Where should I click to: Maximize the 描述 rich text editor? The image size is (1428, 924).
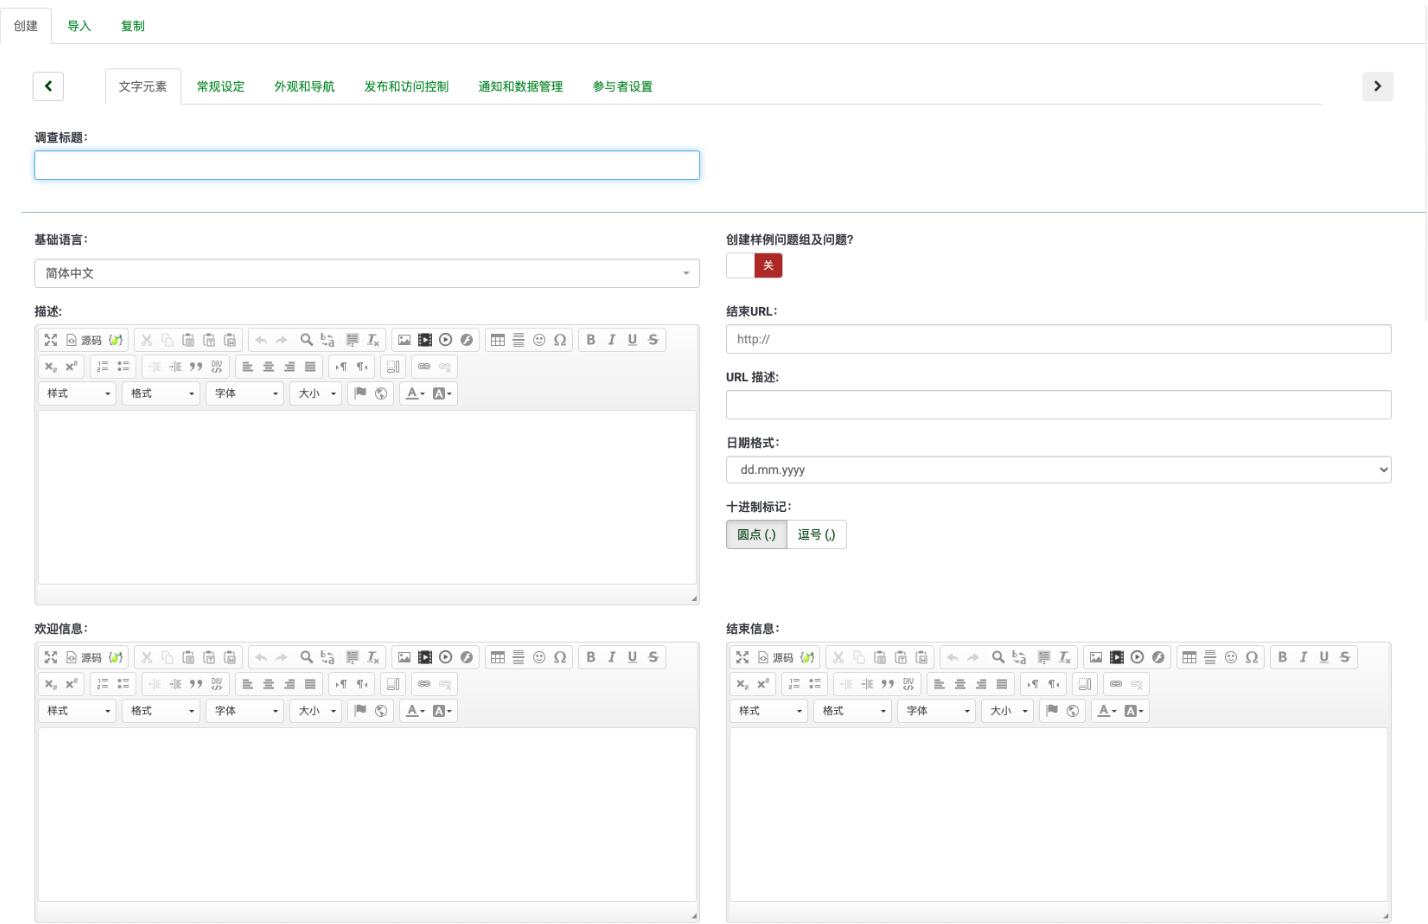pos(50,339)
